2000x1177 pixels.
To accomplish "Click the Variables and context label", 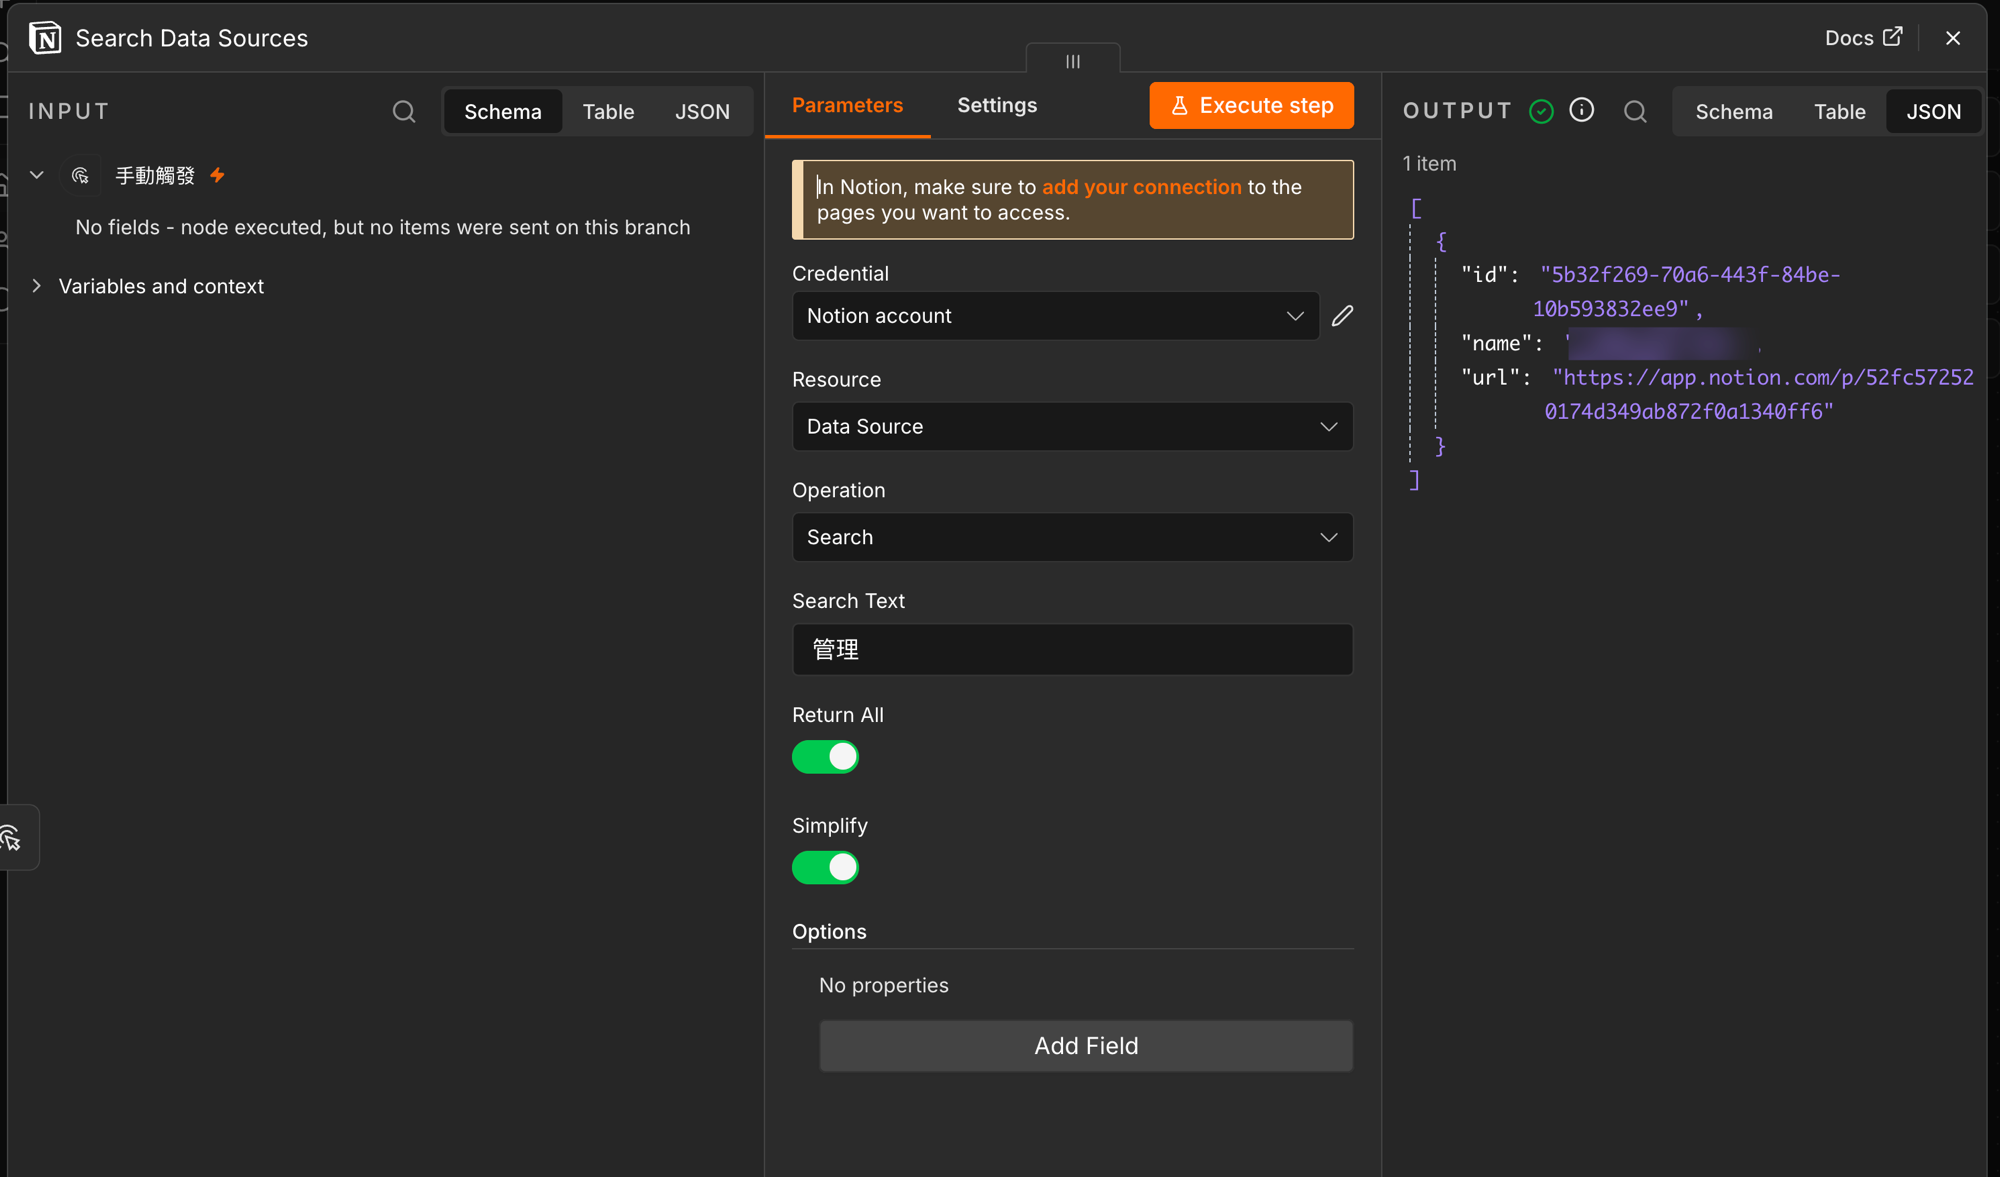I will pos(161,286).
